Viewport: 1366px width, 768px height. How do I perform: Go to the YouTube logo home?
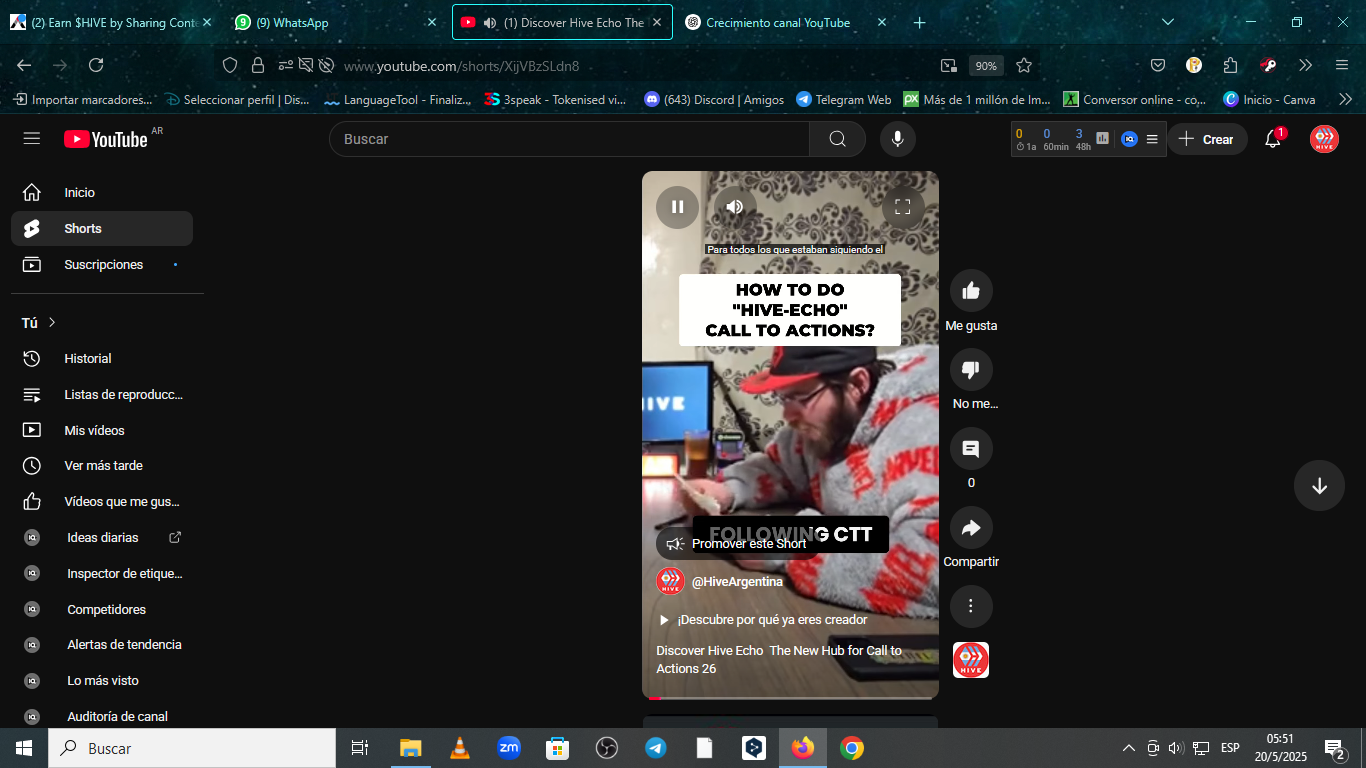pos(106,139)
